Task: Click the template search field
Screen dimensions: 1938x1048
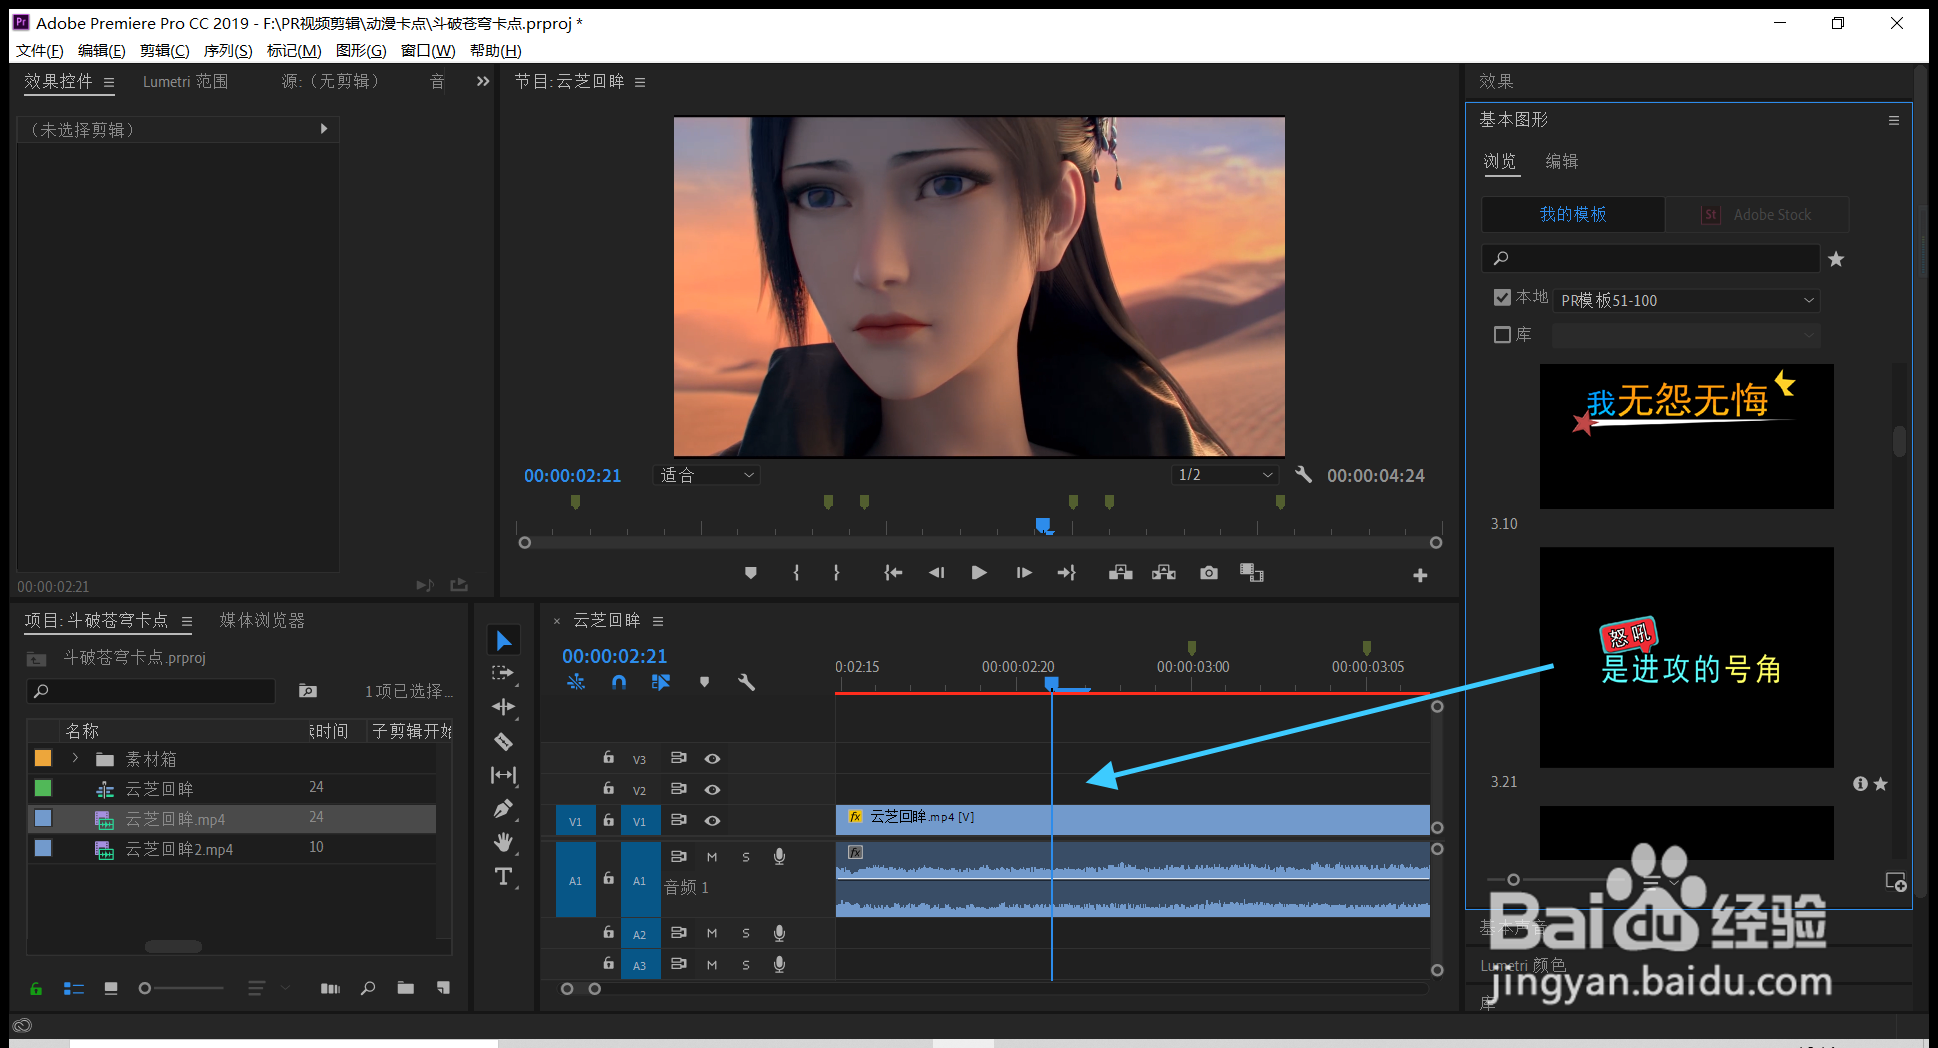Action: [x=1650, y=258]
